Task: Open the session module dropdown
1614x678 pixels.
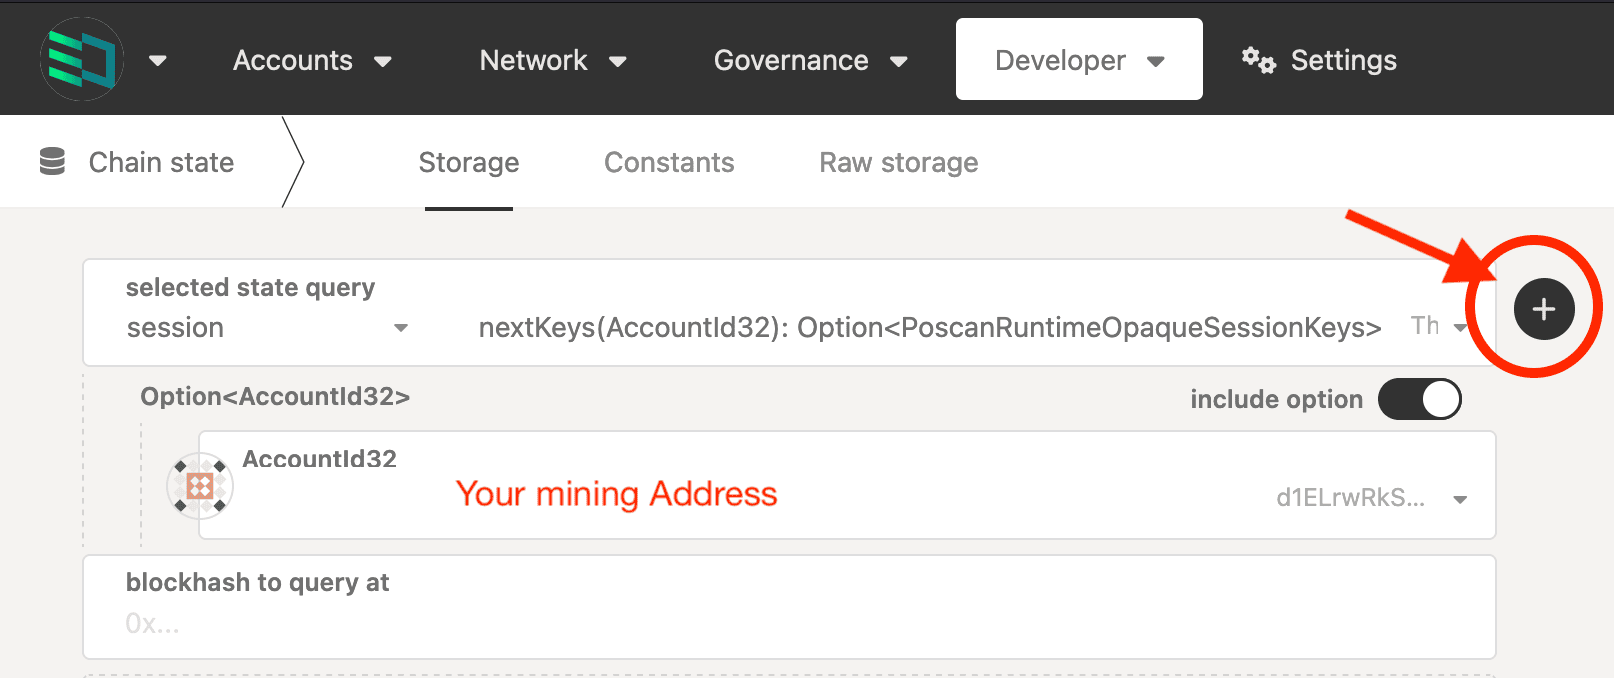Action: pyautogui.click(x=267, y=328)
